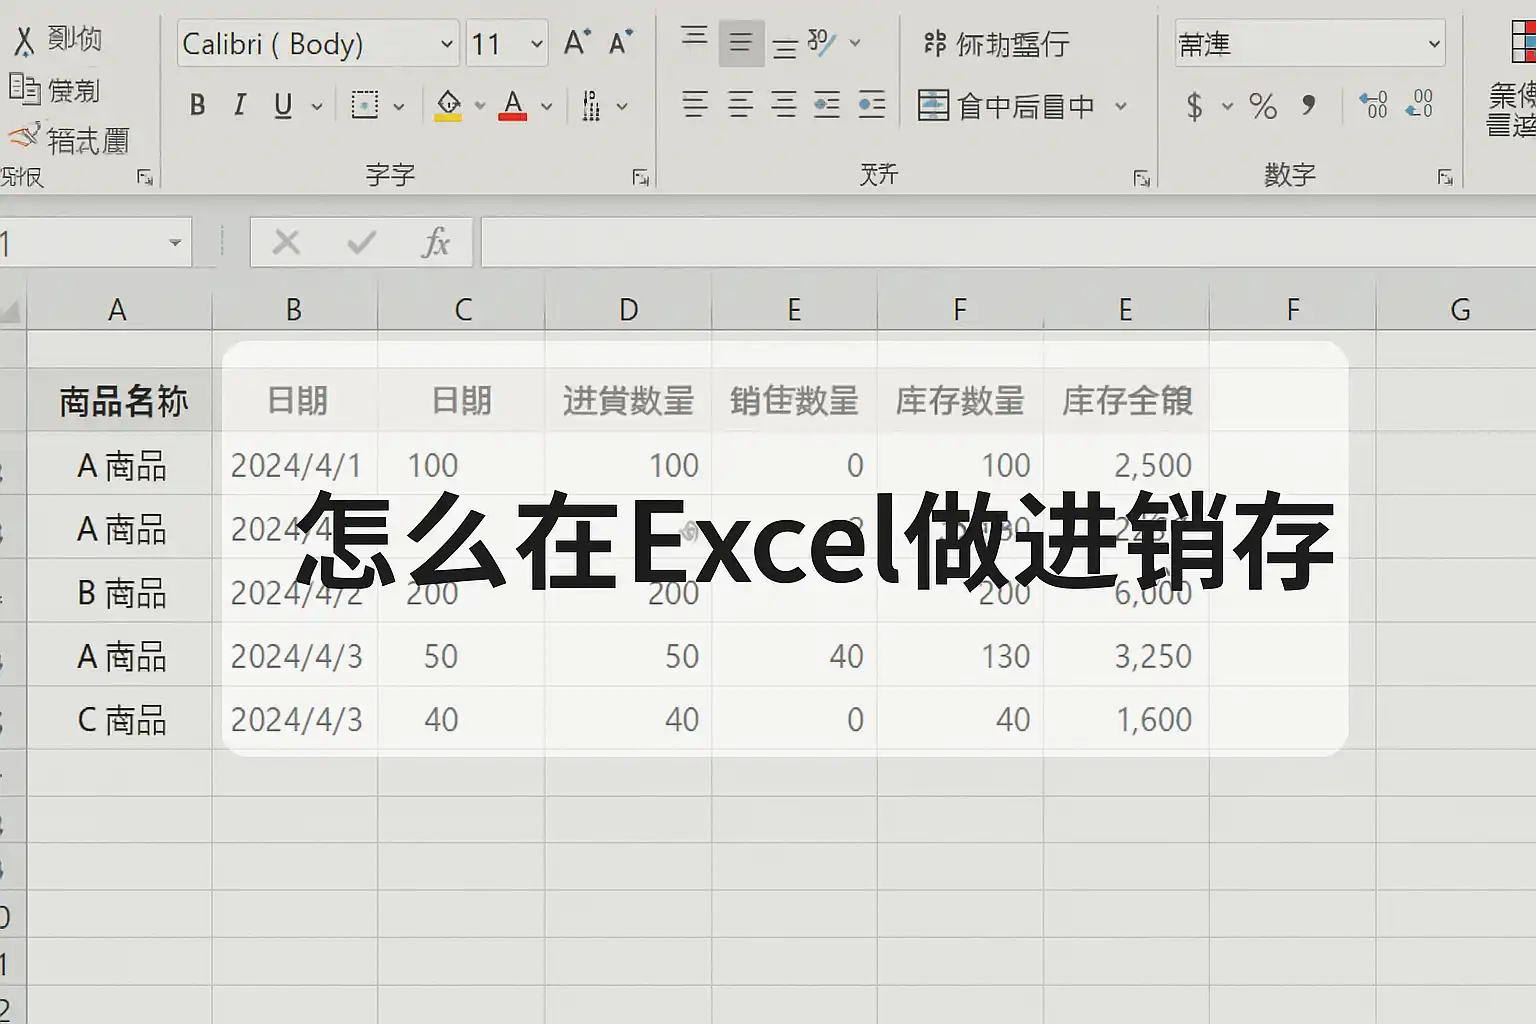Open the Calibri (Body) font dropdown

[x=446, y=44]
